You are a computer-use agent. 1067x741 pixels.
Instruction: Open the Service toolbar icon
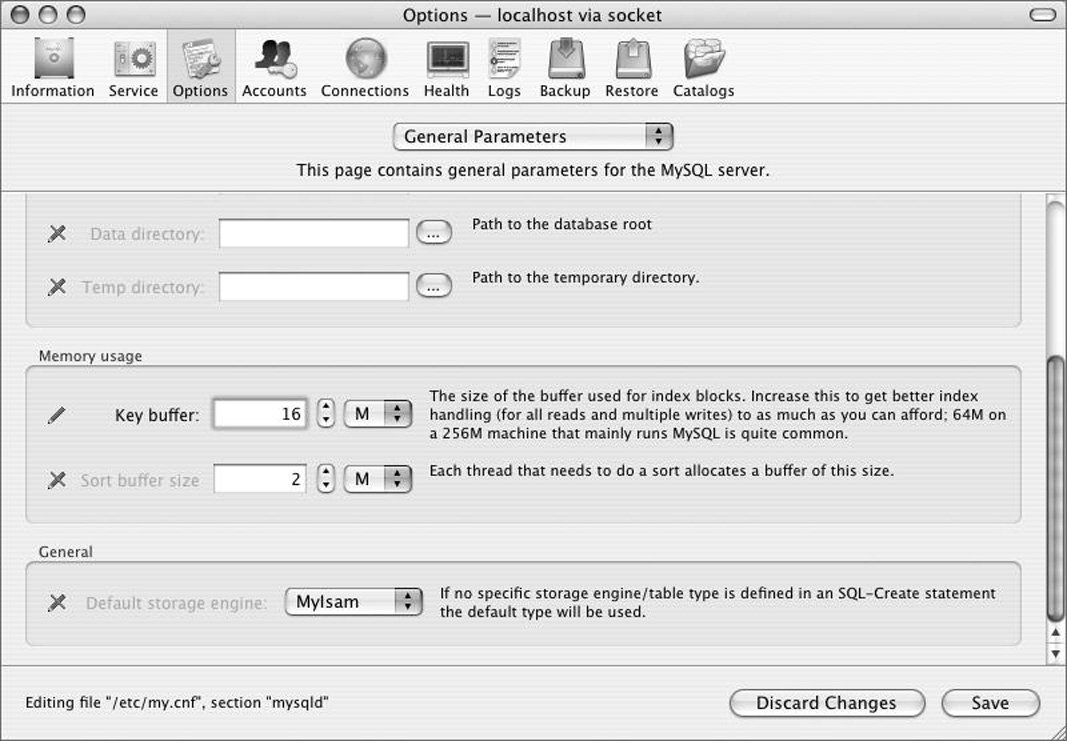133,68
